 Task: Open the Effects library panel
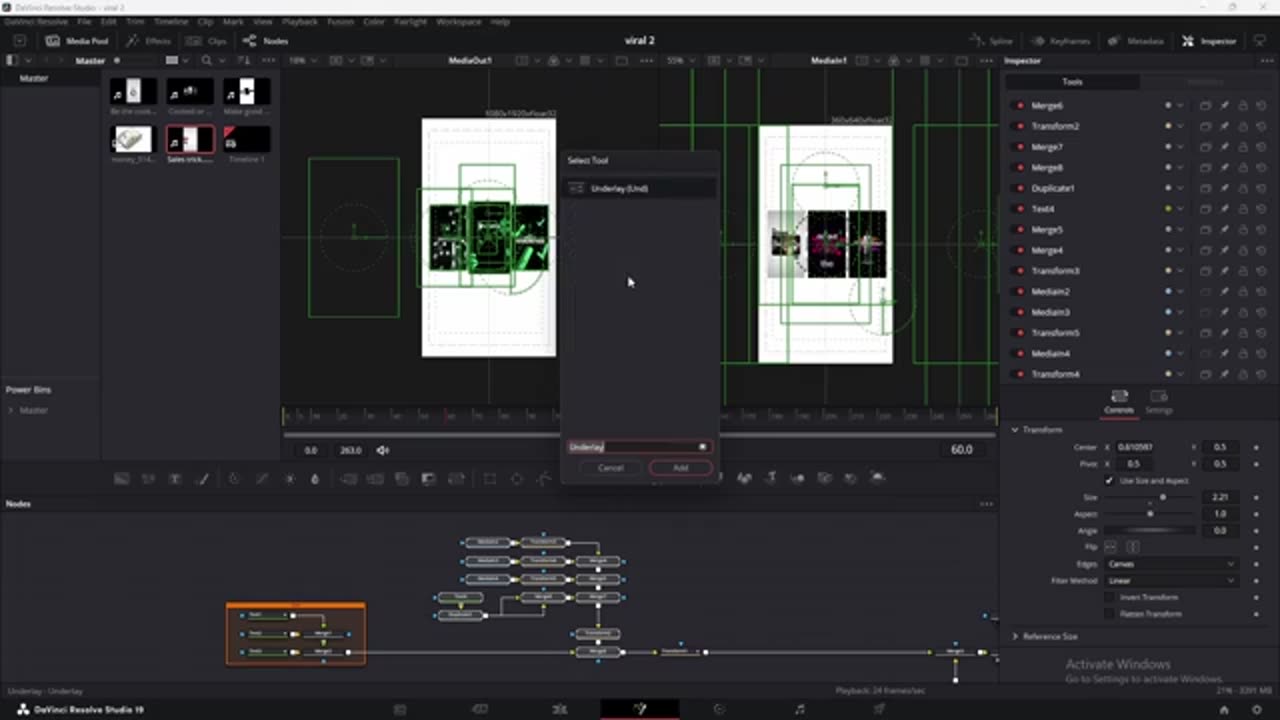(x=148, y=41)
